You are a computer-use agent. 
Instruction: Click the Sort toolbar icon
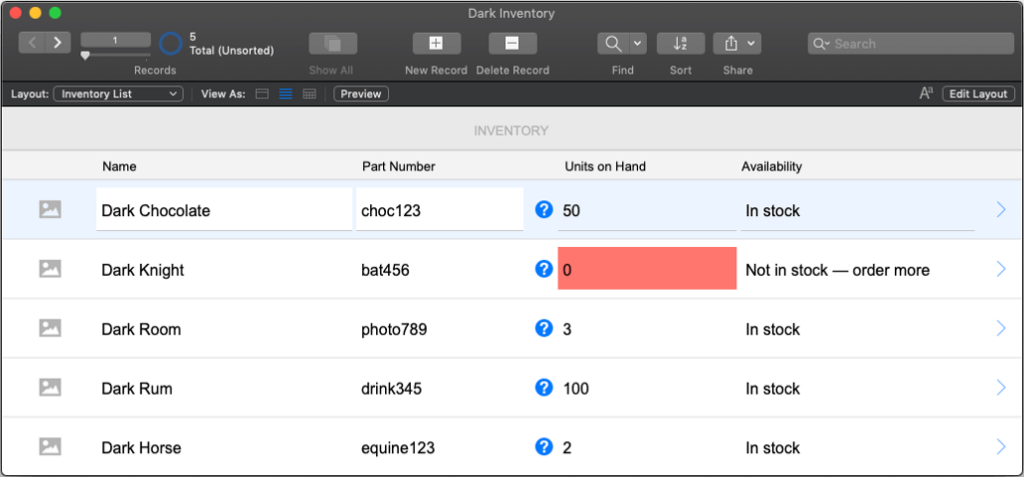click(x=680, y=43)
